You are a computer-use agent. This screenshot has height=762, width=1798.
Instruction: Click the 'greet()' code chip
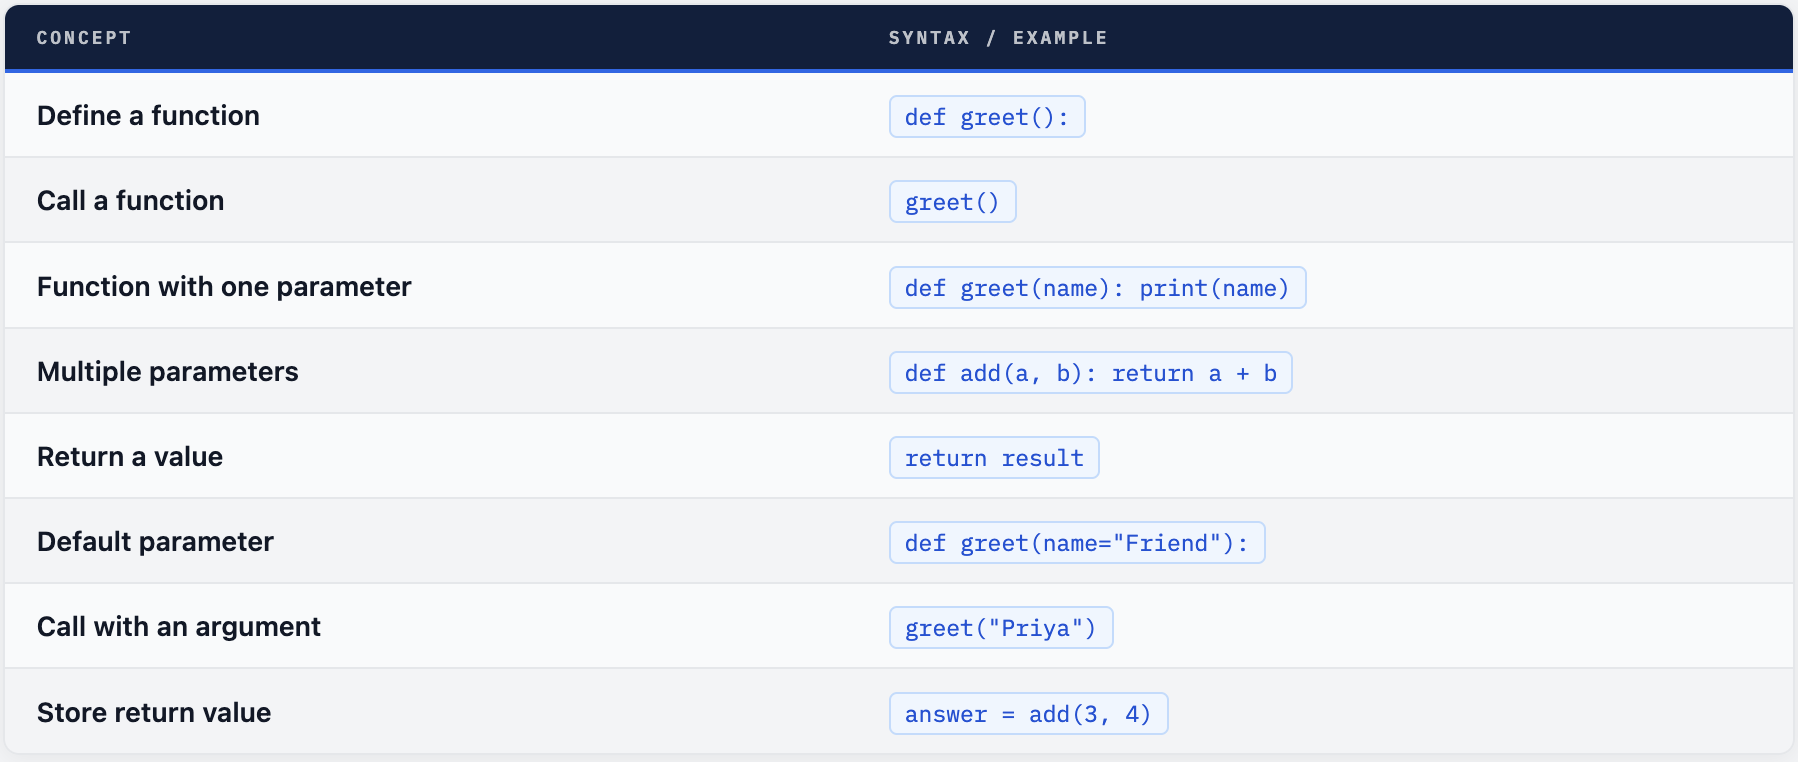[x=952, y=202]
